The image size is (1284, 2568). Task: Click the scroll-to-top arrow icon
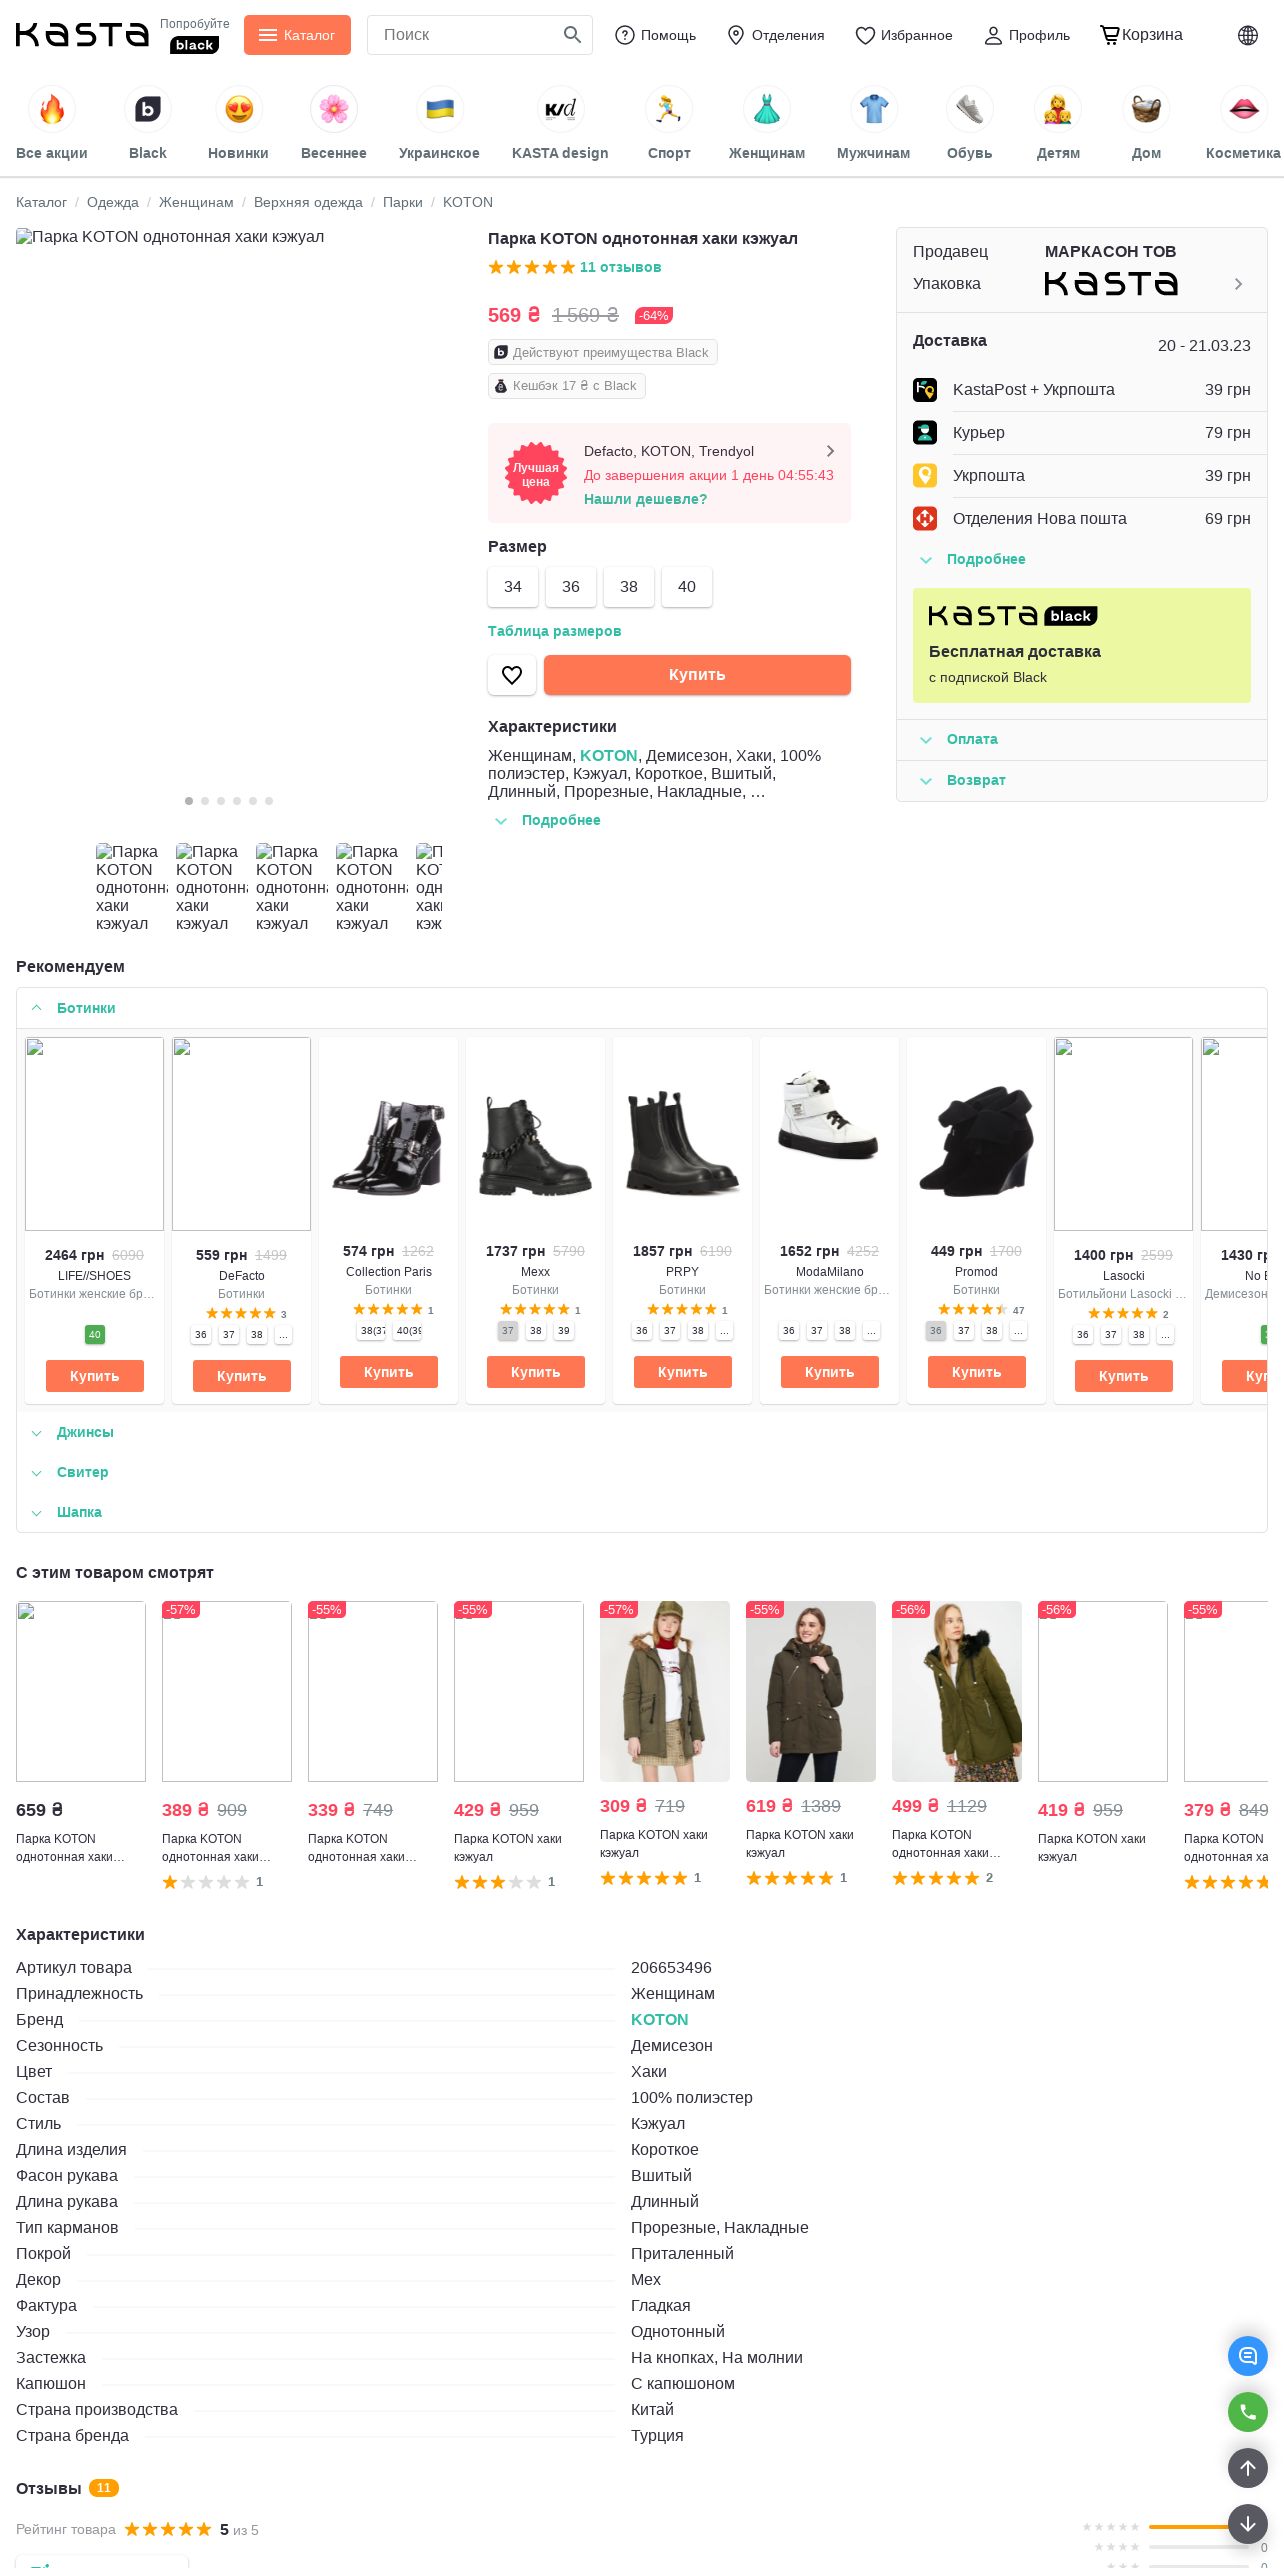coord(1248,2468)
